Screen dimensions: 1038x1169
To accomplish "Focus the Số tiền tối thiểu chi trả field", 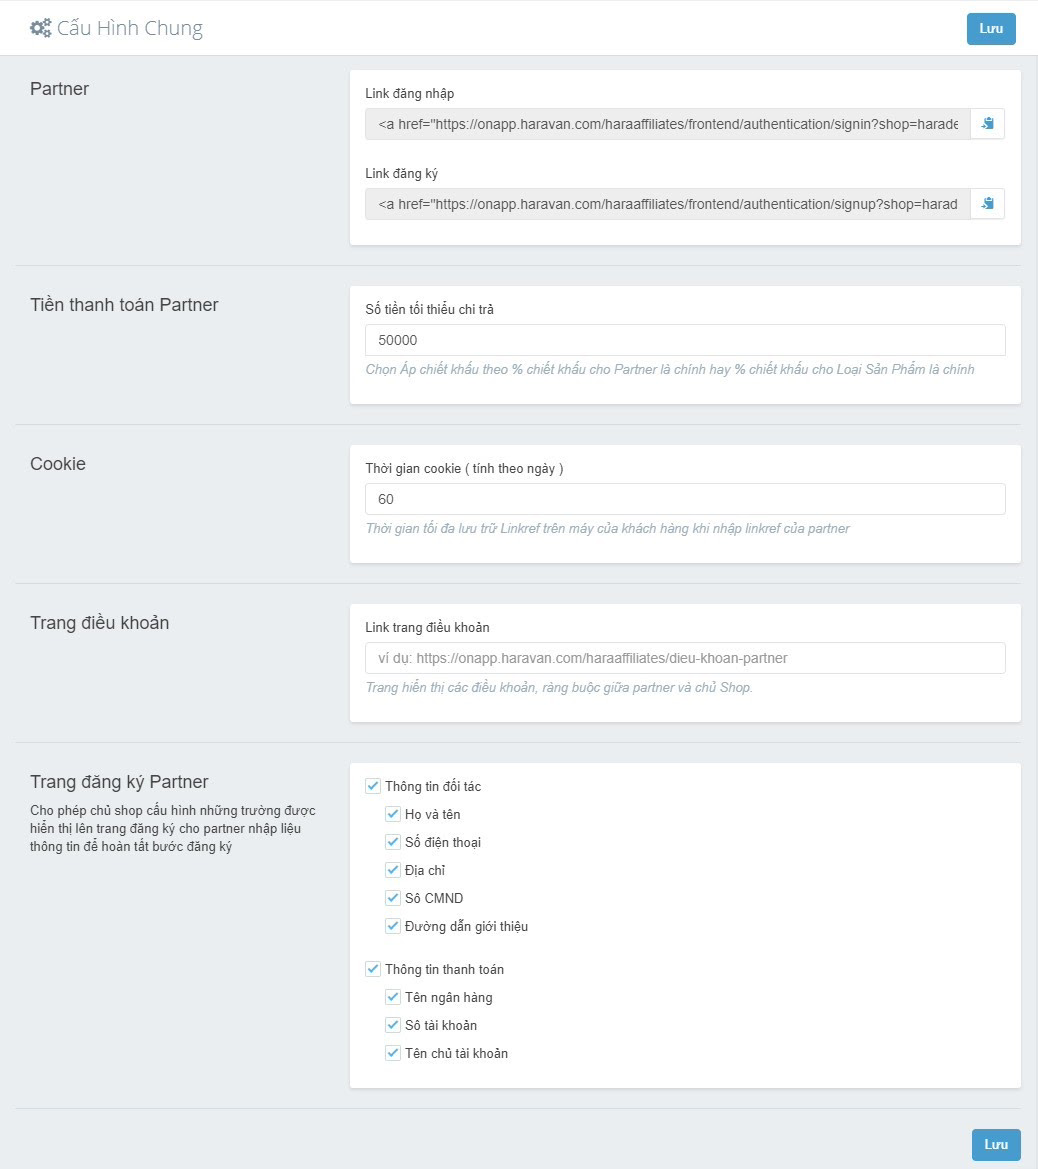I will tap(685, 340).
